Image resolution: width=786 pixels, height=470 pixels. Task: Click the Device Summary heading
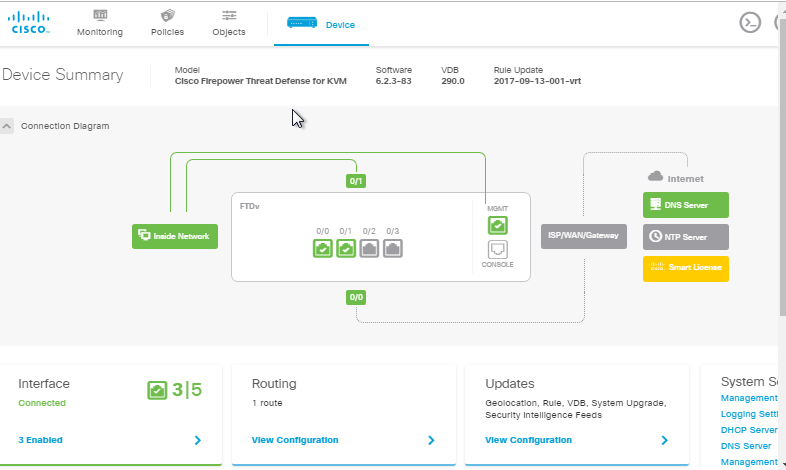click(63, 75)
